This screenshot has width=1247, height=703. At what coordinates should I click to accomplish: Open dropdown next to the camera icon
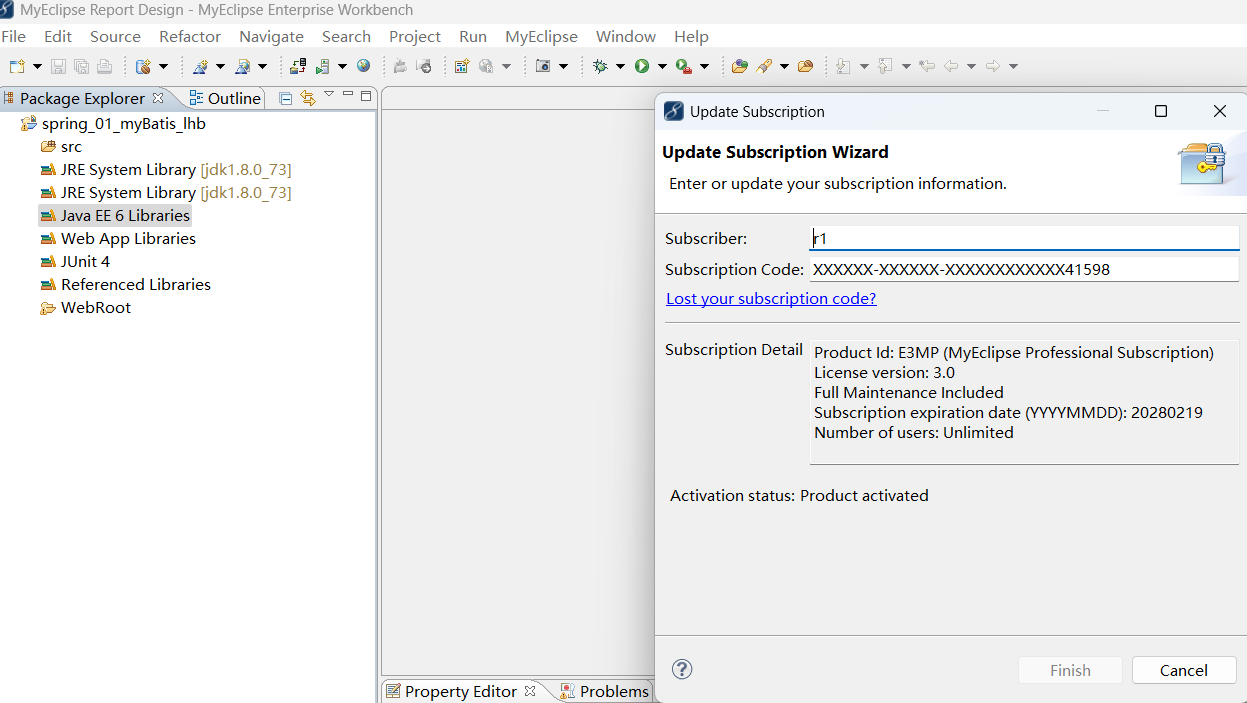click(563, 66)
